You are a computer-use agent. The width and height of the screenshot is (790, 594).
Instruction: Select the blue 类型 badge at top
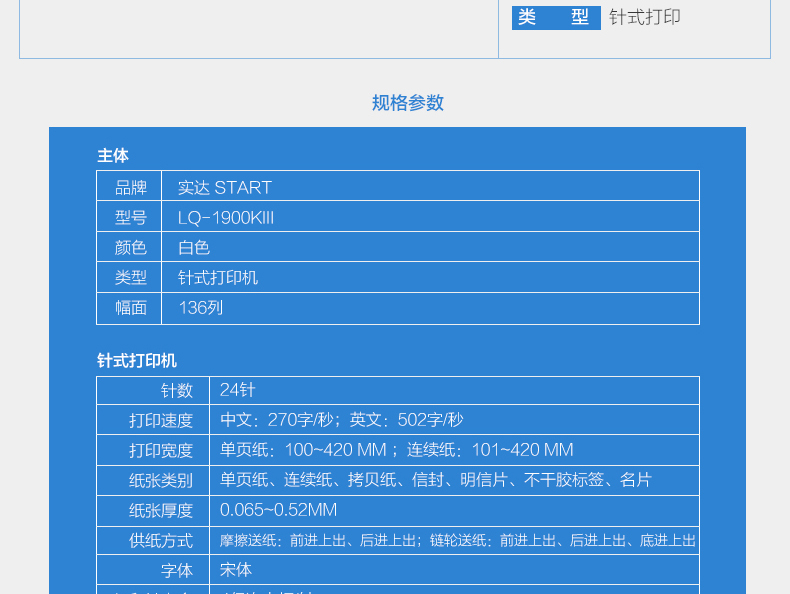click(x=555, y=18)
